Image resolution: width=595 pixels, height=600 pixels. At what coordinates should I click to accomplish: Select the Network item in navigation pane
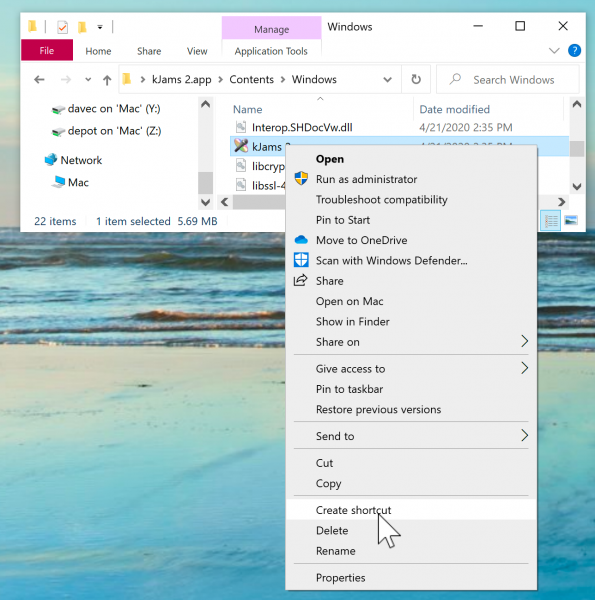[x=81, y=160]
